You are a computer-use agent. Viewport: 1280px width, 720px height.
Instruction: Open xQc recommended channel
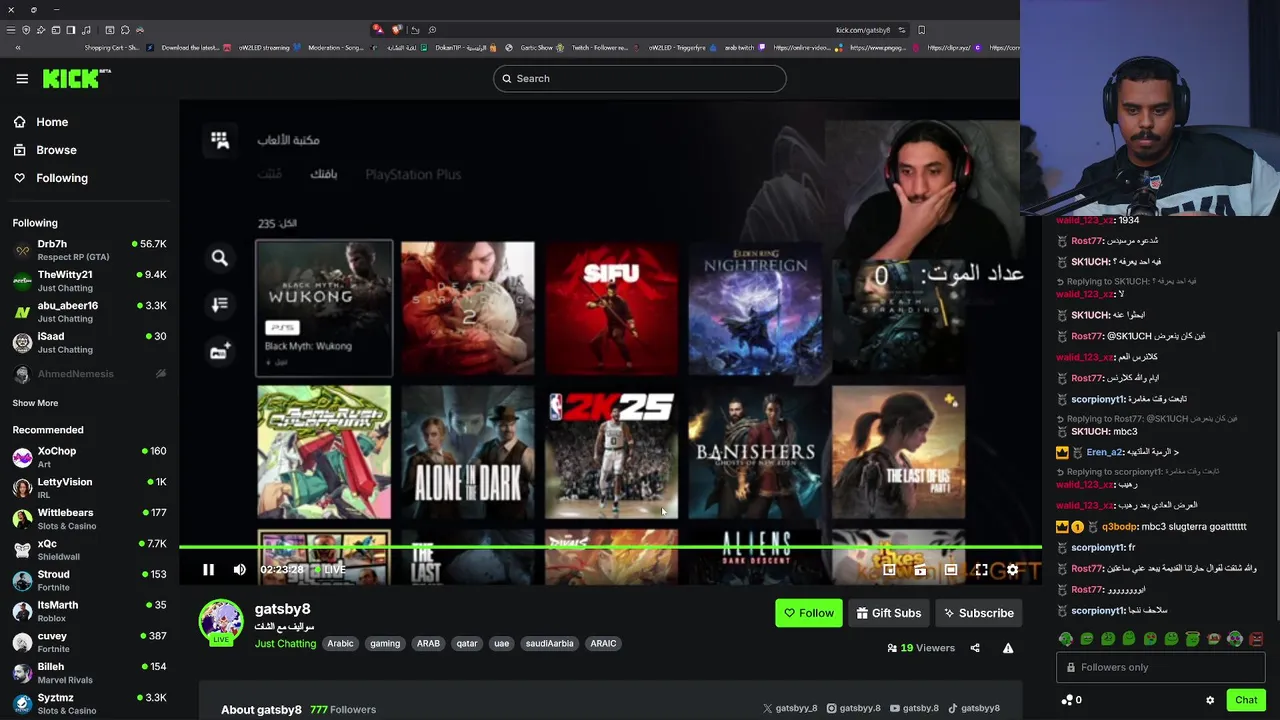click(x=89, y=550)
